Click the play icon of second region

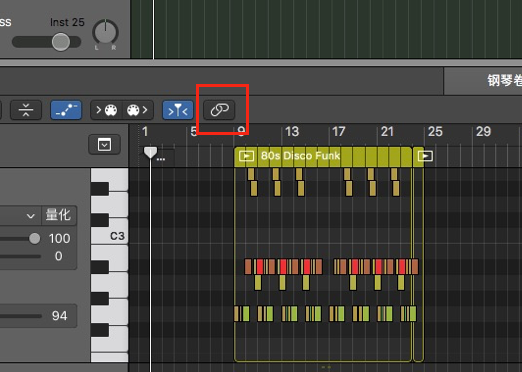pos(425,156)
